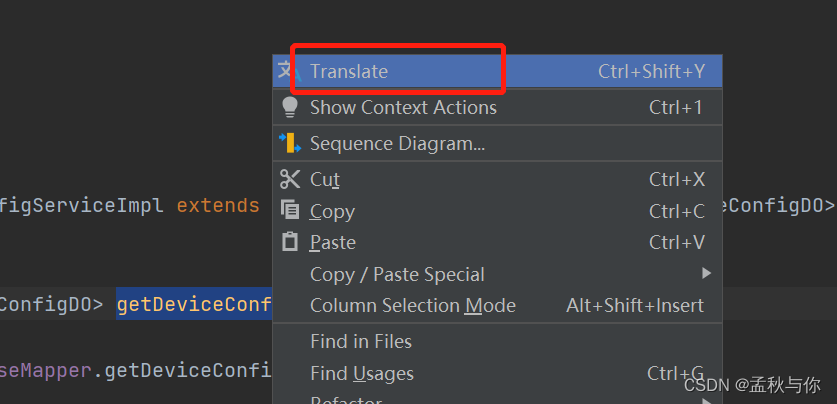Click the Sequence Diagram icon
Image resolution: width=837 pixels, height=404 pixels.
(x=290, y=143)
